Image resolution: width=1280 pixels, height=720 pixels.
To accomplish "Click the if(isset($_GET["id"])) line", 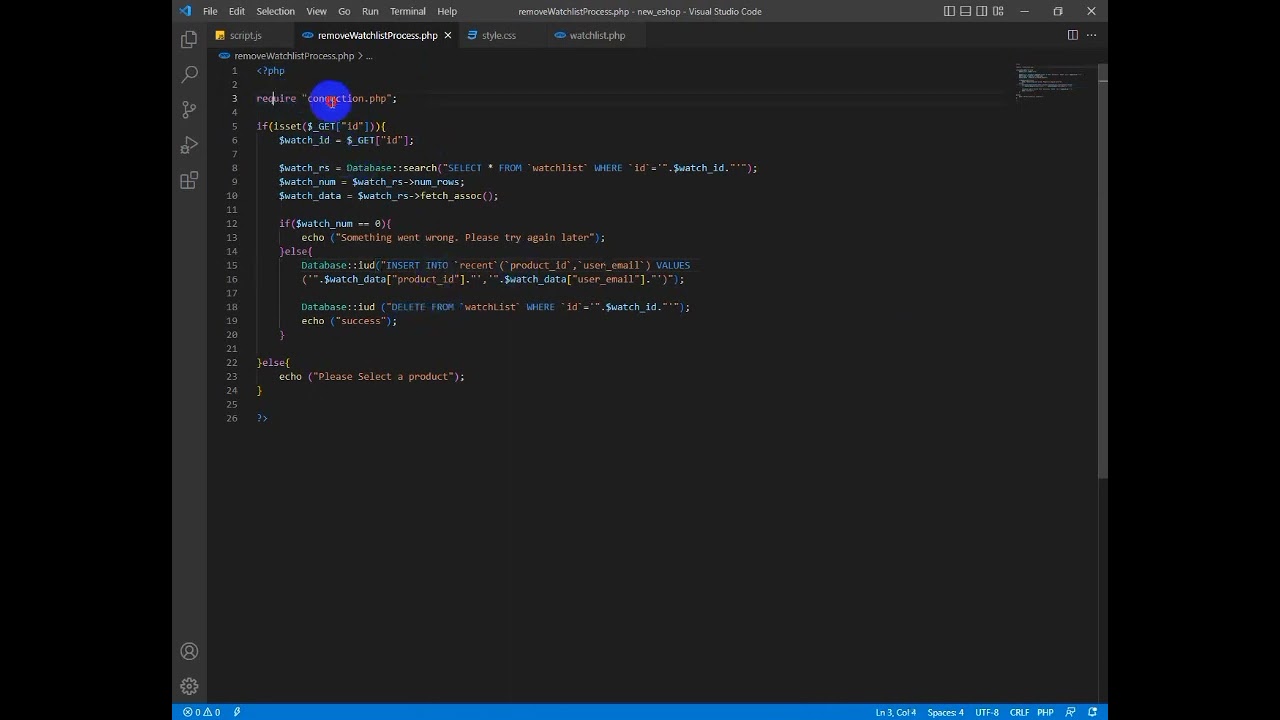I will tap(321, 126).
